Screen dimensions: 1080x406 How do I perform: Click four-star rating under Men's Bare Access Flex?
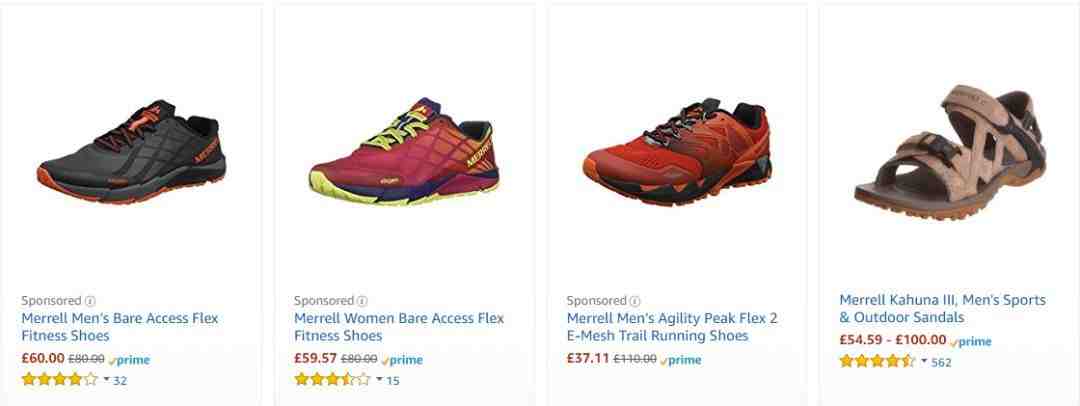point(59,379)
